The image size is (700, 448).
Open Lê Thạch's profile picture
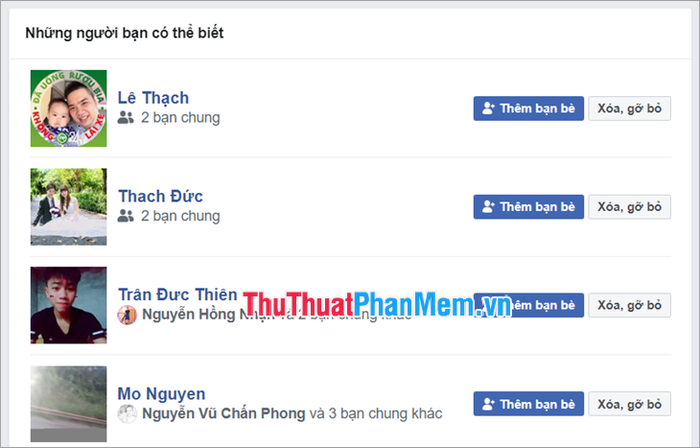pyautogui.click(x=68, y=108)
